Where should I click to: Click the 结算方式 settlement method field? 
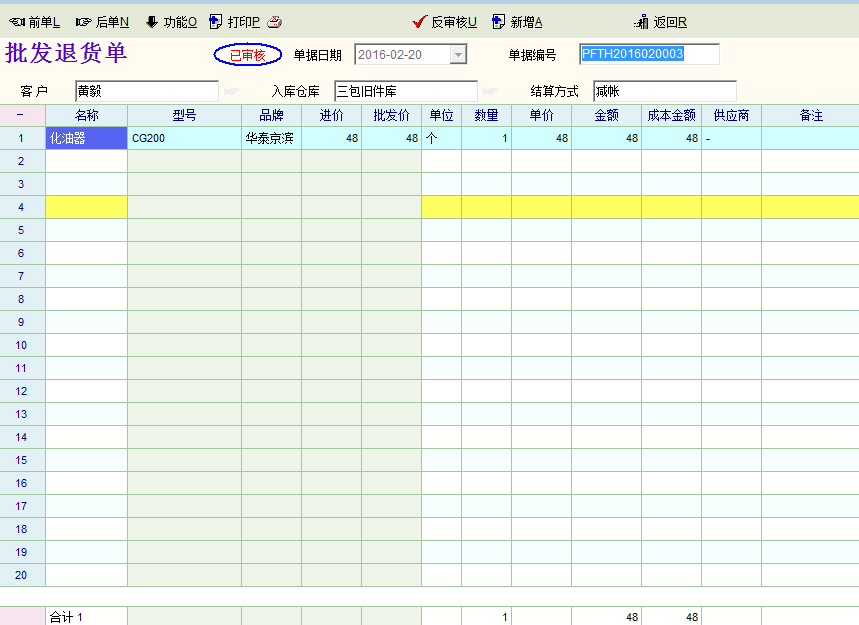pyautogui.click(x=664, y=91)
